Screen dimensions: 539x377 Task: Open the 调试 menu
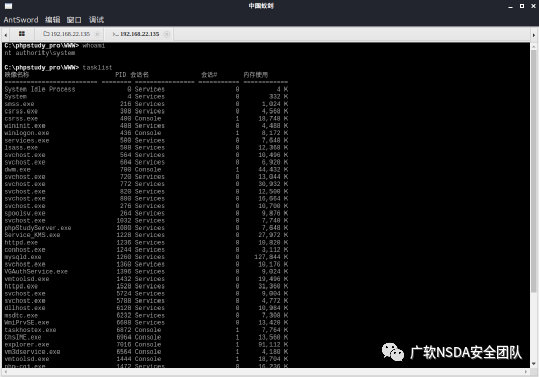pos(96,20)
